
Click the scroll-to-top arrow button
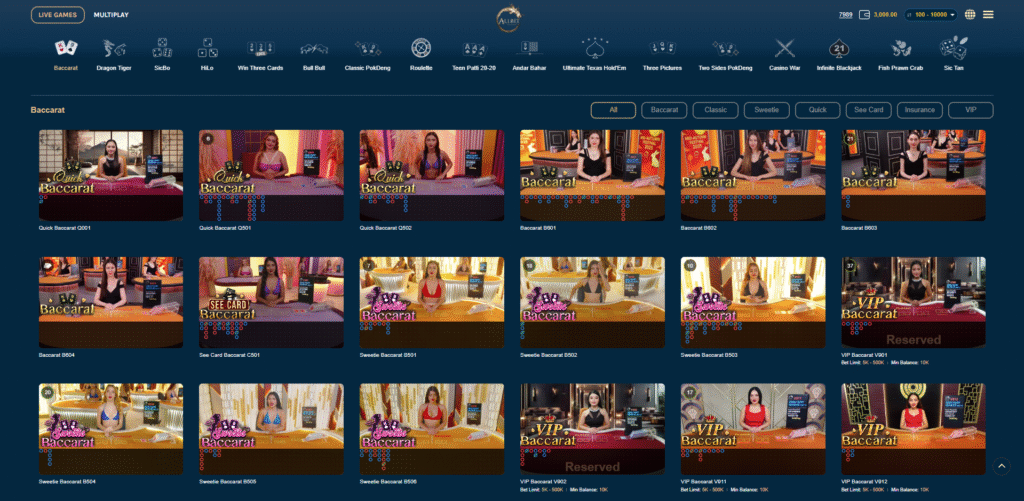1002,466
